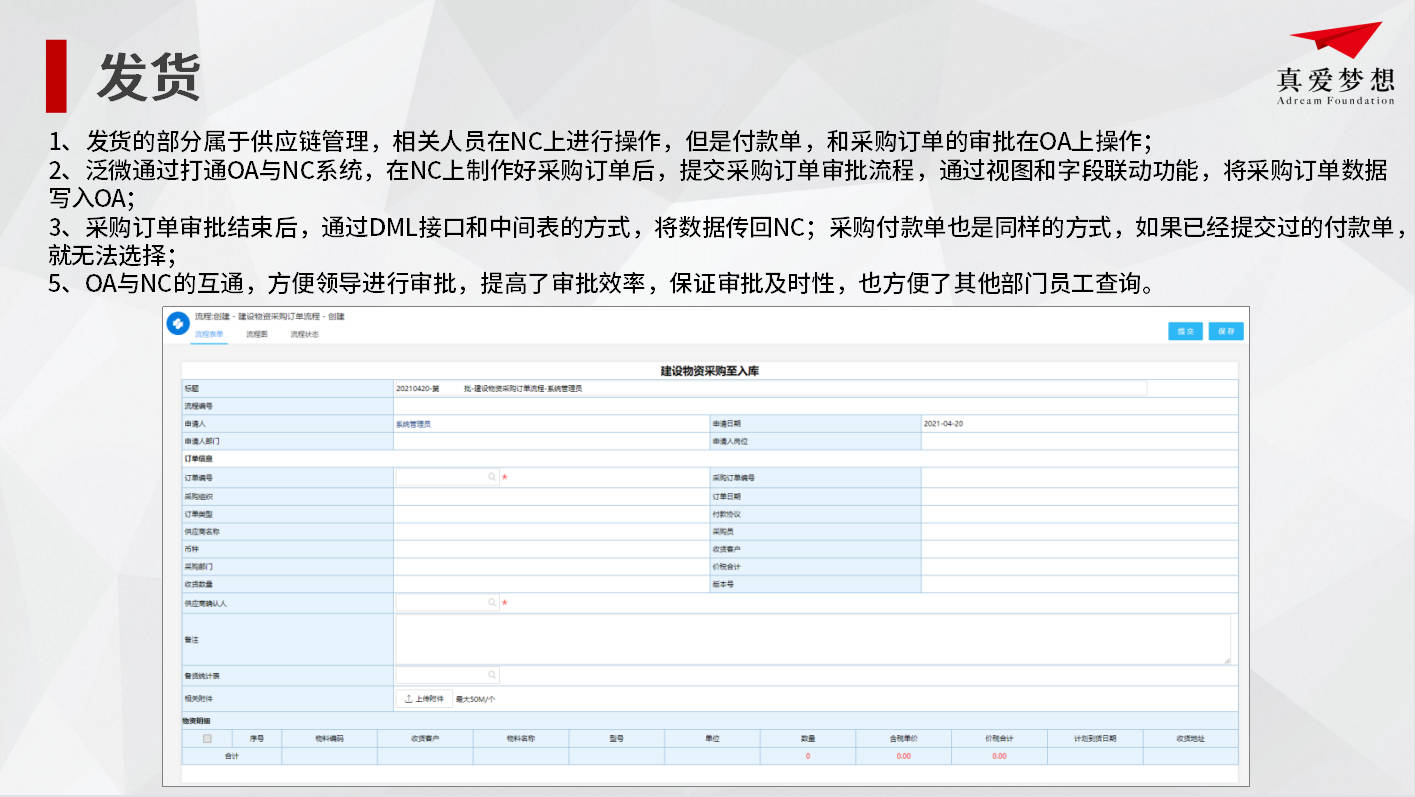Click the 保存 button
1415x797 pixels.
[x=1226, y=331]
